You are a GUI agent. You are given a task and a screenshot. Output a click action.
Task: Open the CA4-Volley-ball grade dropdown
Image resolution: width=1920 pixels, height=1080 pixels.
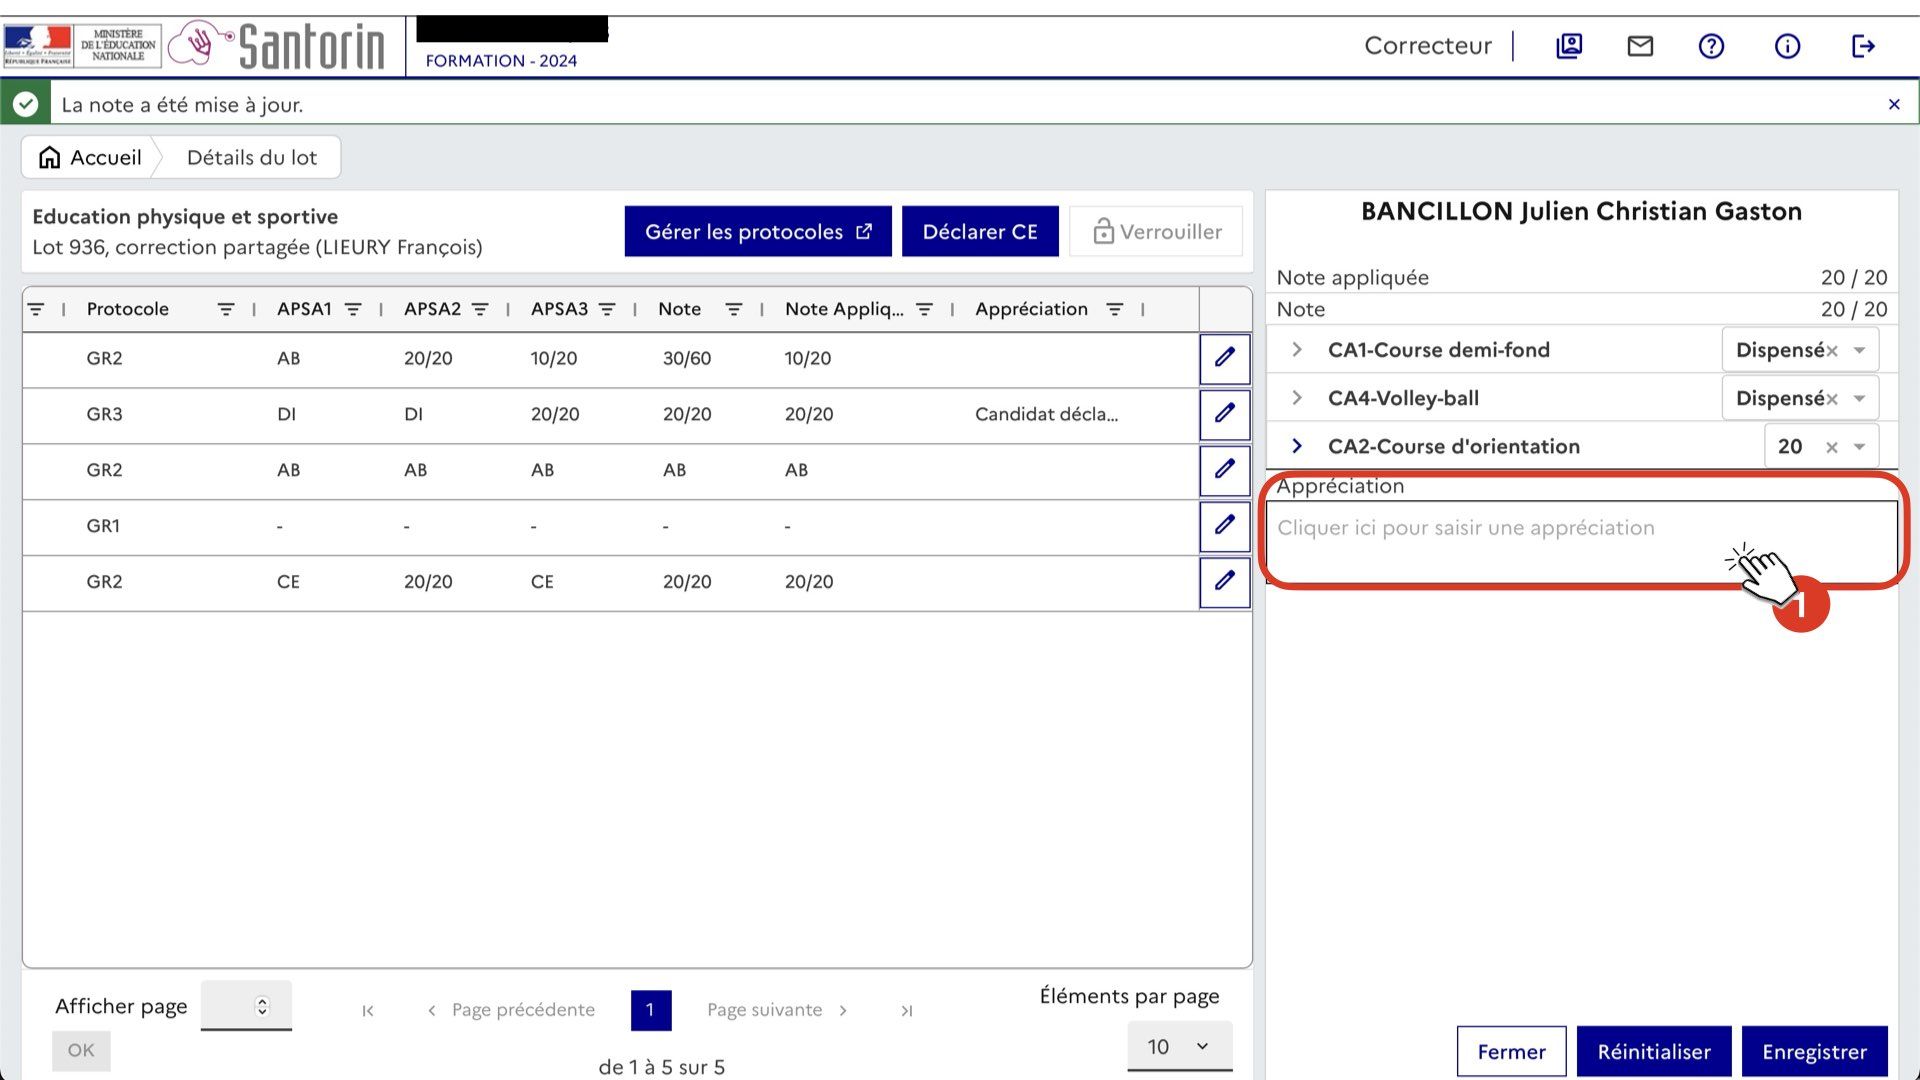[x=1859, y=399]
